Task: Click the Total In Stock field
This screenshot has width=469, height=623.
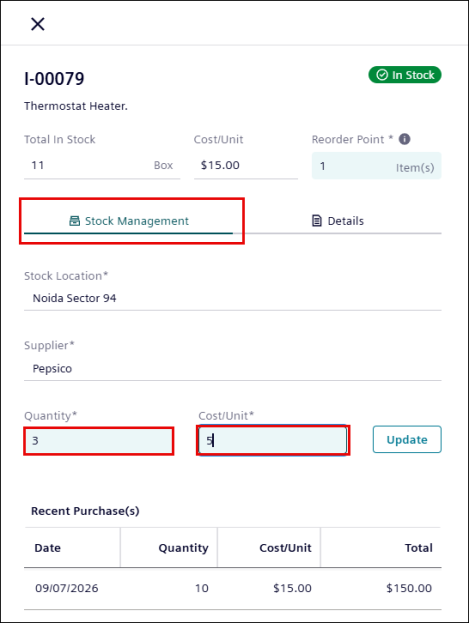Action: pyautogui.click(x=102, y=165)
